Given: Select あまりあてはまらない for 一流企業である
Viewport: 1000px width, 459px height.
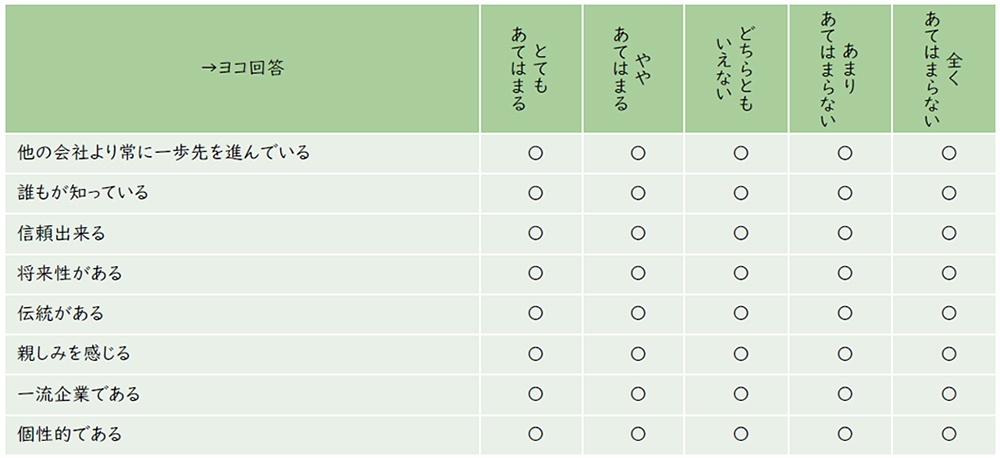Looking at the screenshot, I should tap(844, 393).
